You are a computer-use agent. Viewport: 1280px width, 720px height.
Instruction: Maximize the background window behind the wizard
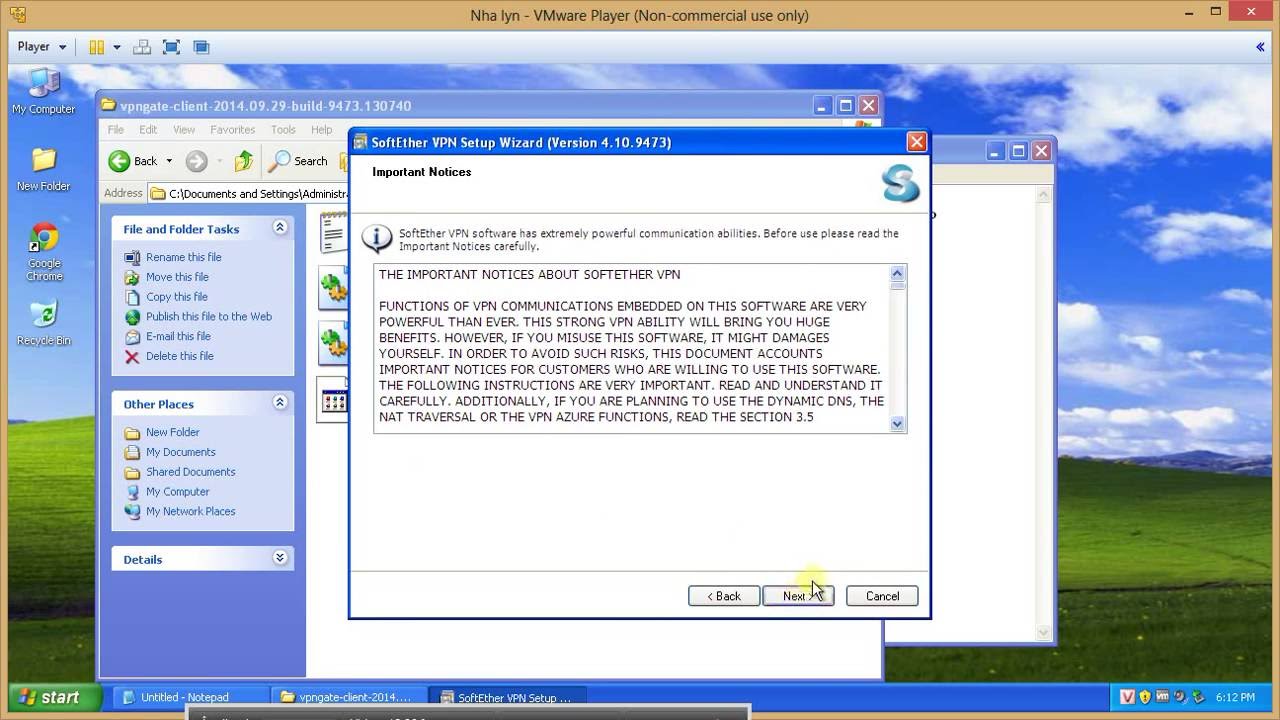1018,151
